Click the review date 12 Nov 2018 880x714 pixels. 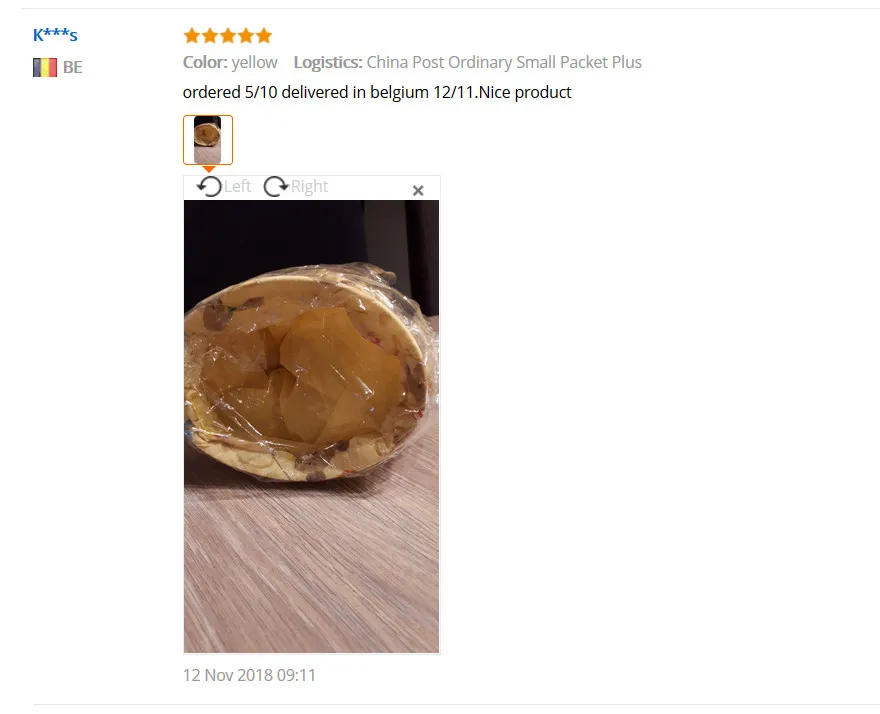250,675
